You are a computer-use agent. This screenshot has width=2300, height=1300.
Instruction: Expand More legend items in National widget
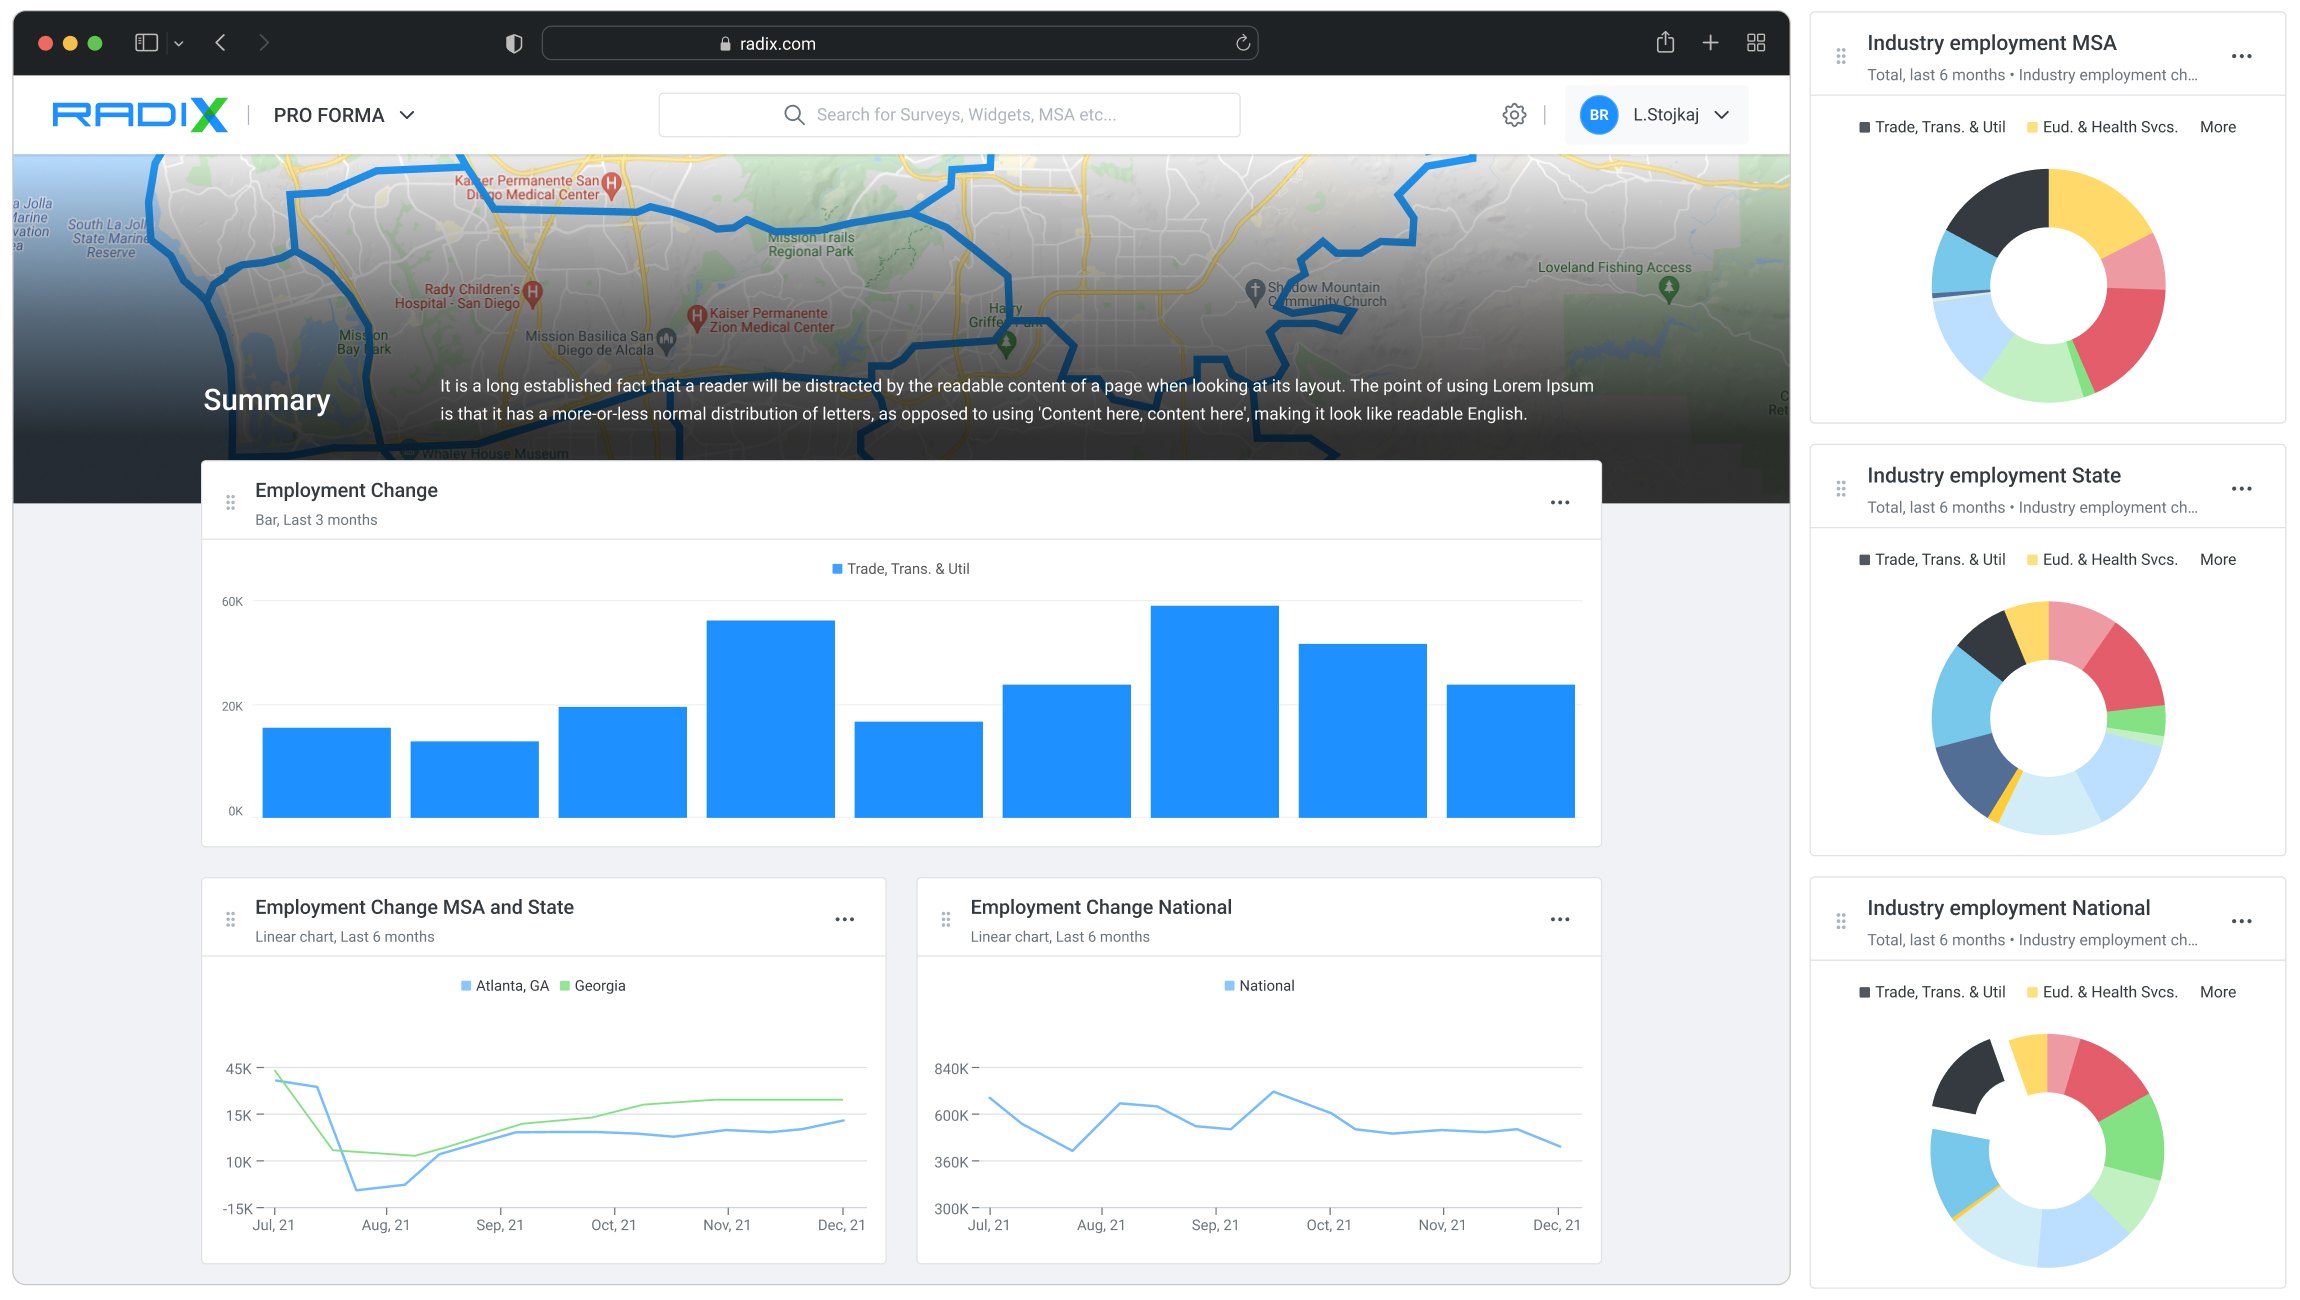click(x=2218, y=992)
